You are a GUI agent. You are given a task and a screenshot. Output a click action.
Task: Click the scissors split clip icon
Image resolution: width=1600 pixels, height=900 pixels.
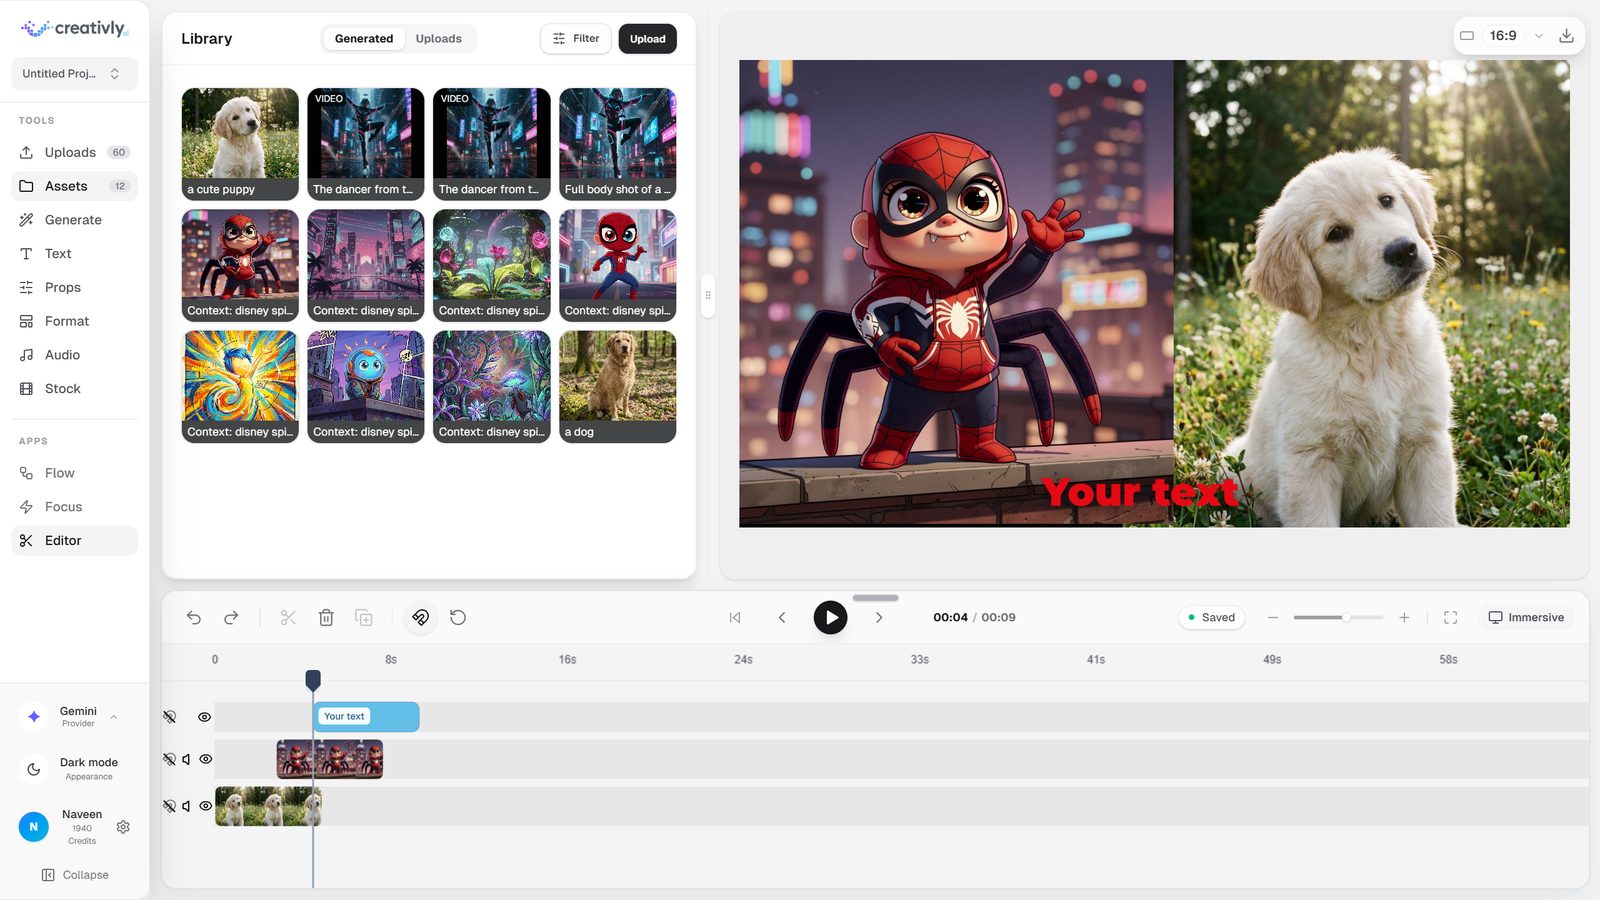[288, 618]
